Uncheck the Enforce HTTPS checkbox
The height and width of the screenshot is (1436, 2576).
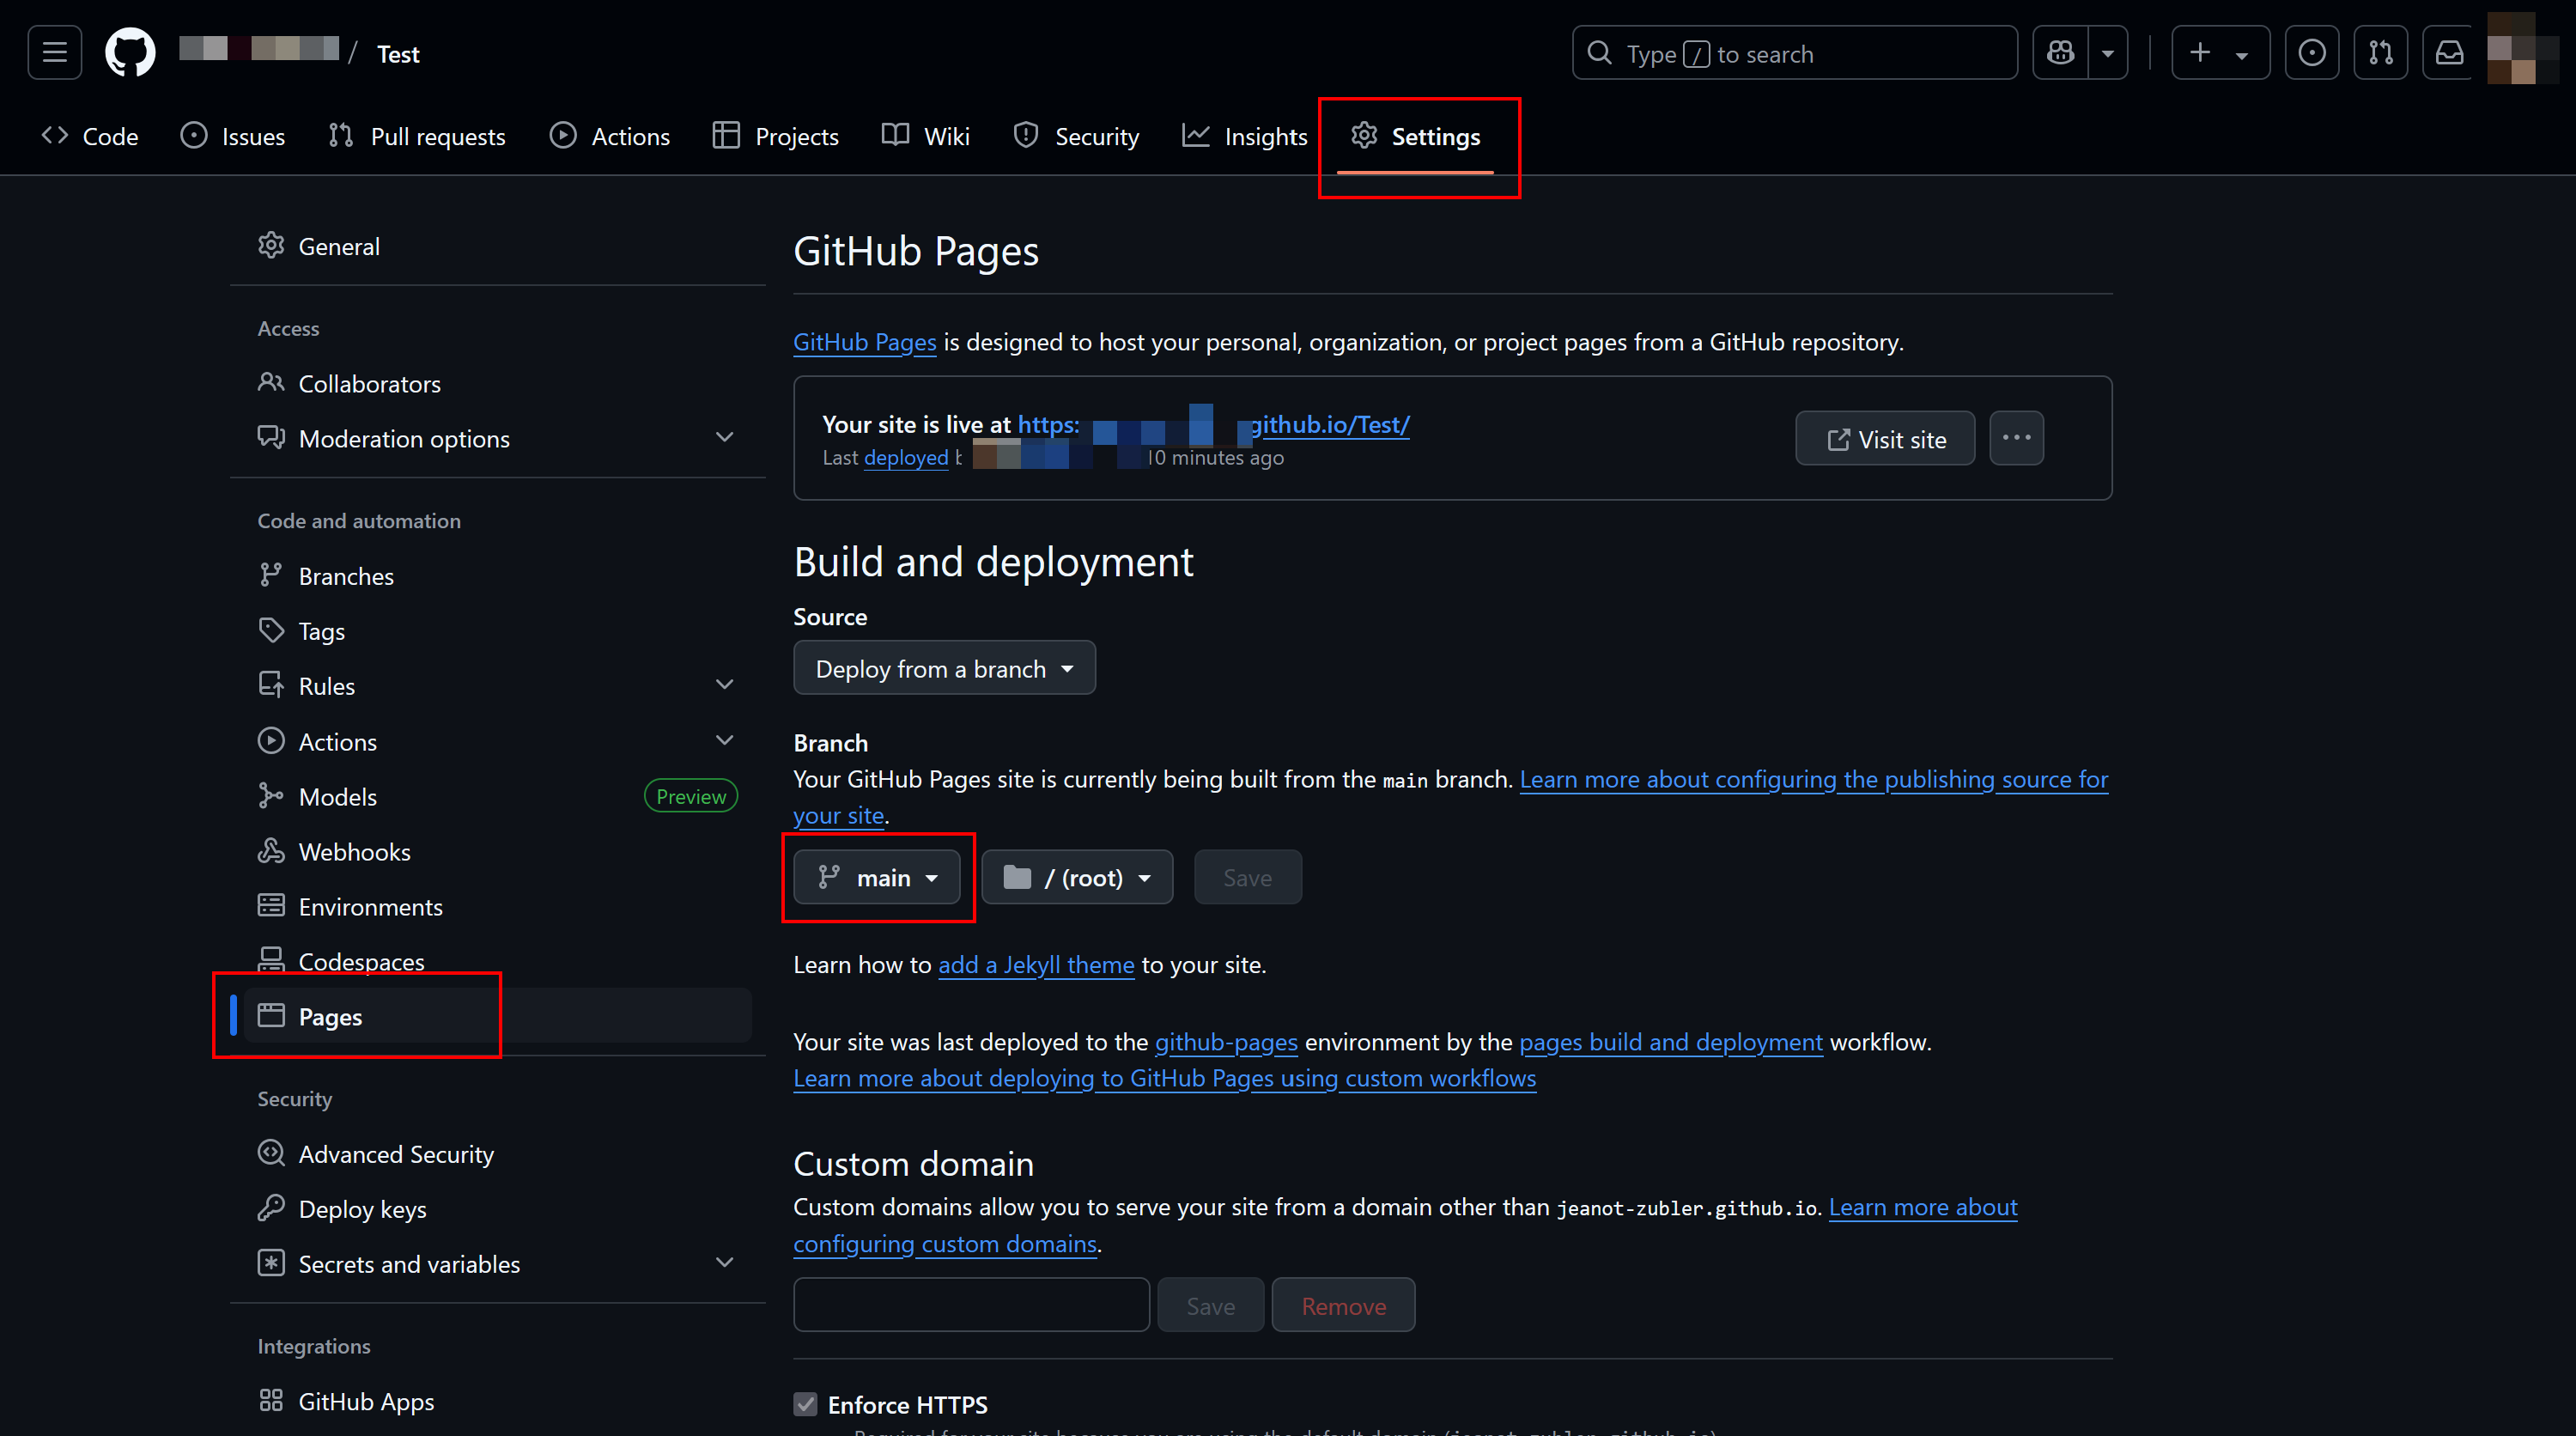(805, 1404)
